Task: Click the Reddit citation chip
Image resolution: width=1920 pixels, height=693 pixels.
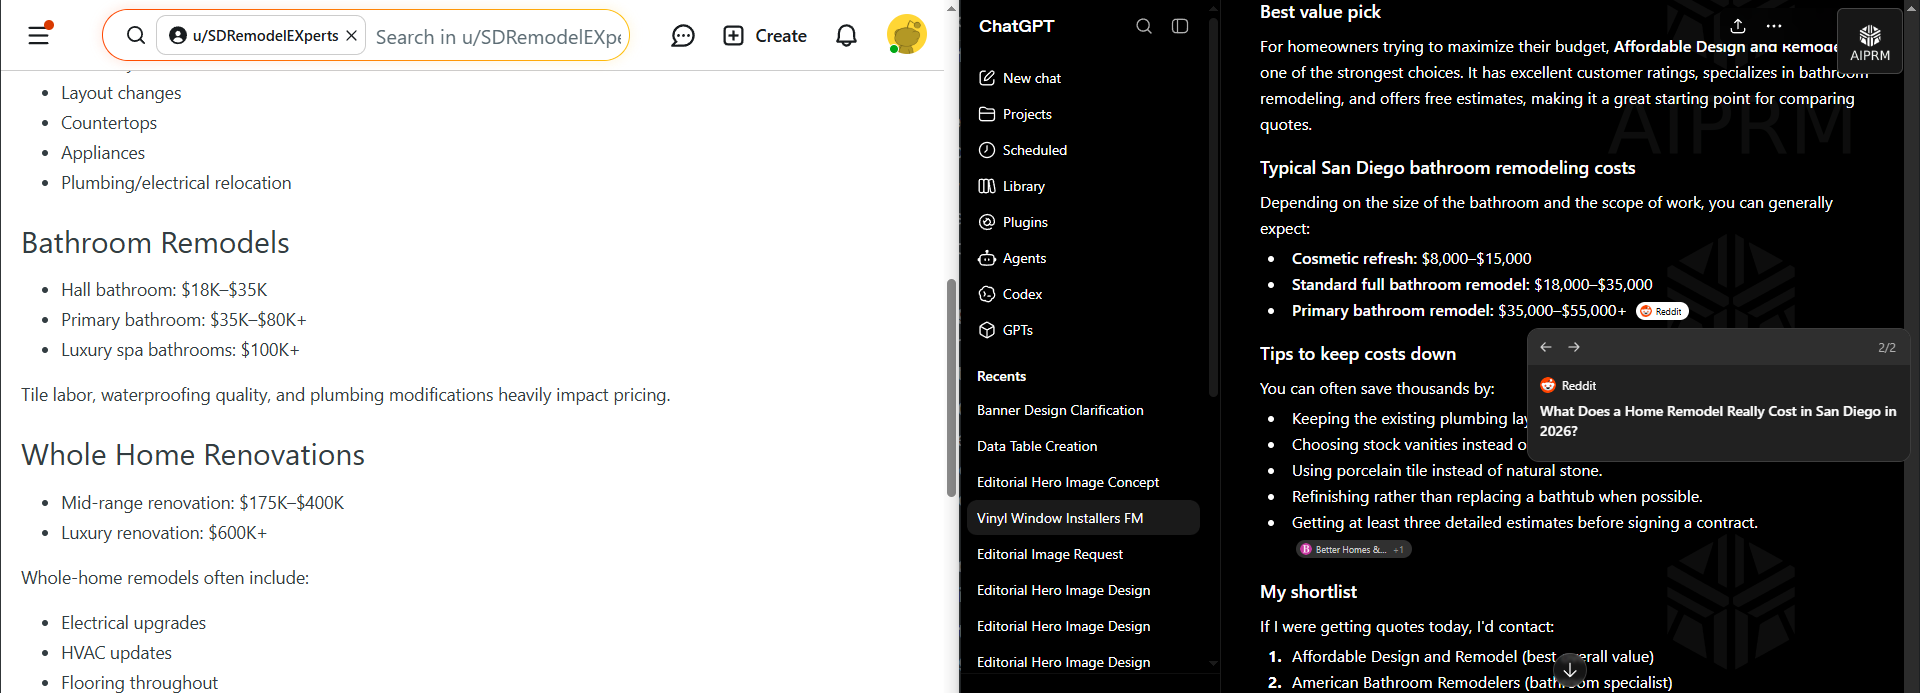Action: [x=1662, y=311]
